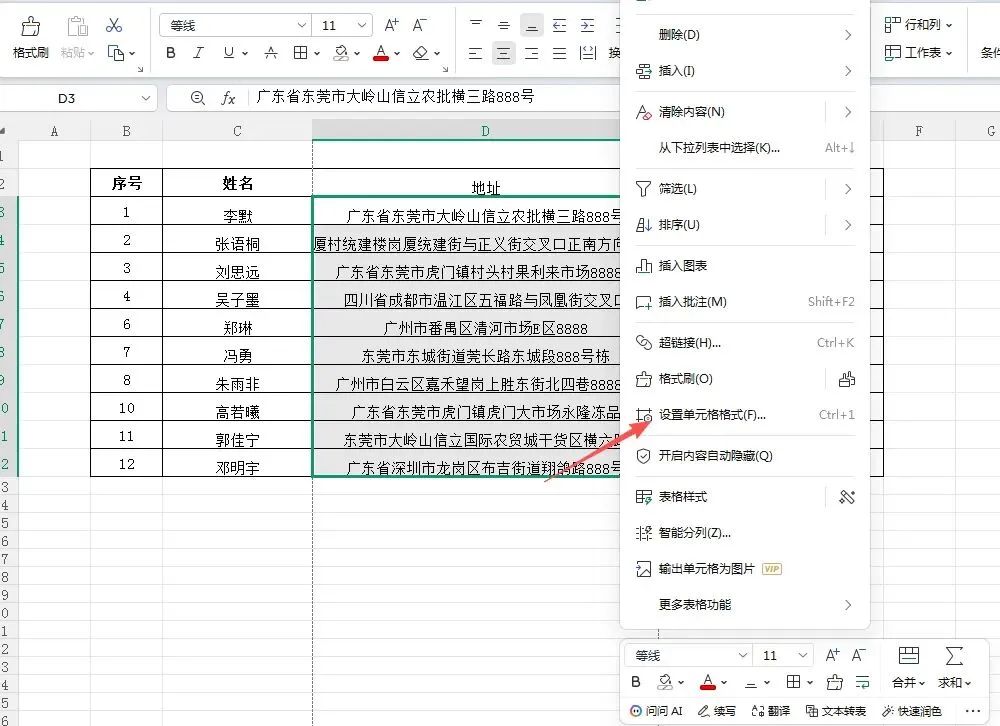Choose Pick From Drop-down List (从下拉列表中选择)
1000x726 pixels.
[745, 148]
